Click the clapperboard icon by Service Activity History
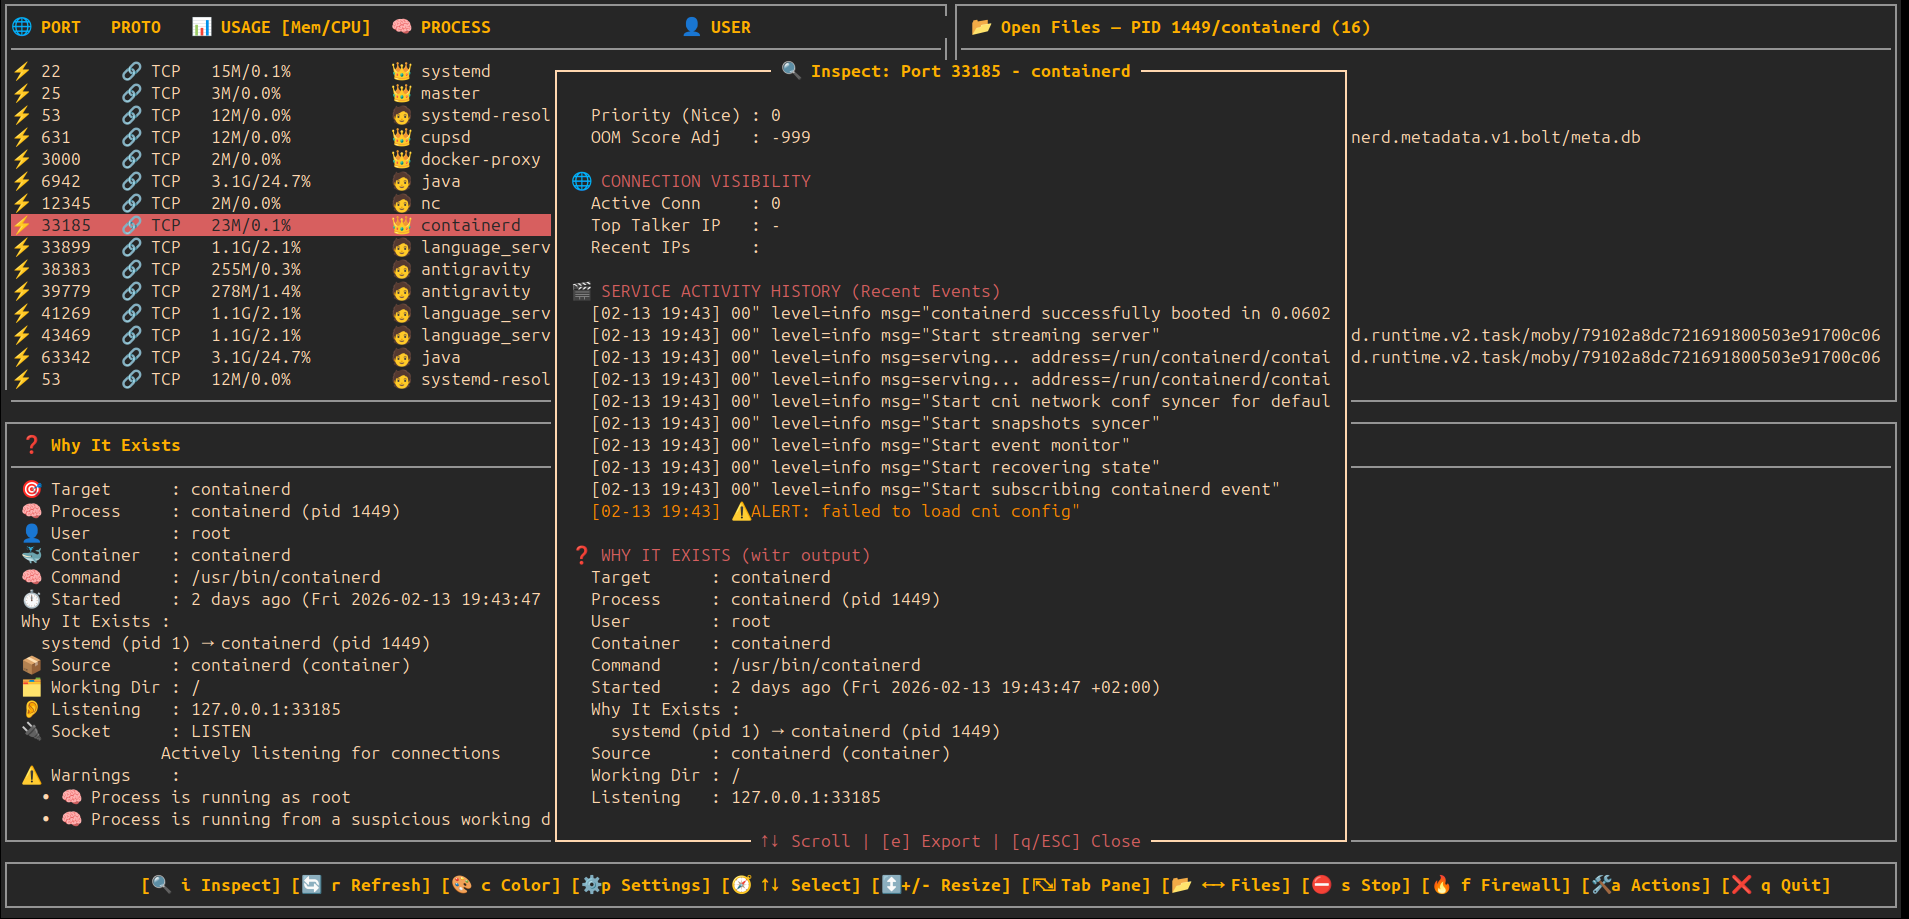The width and height of the screenshot is (1909, 919). [x=582, y=291]
